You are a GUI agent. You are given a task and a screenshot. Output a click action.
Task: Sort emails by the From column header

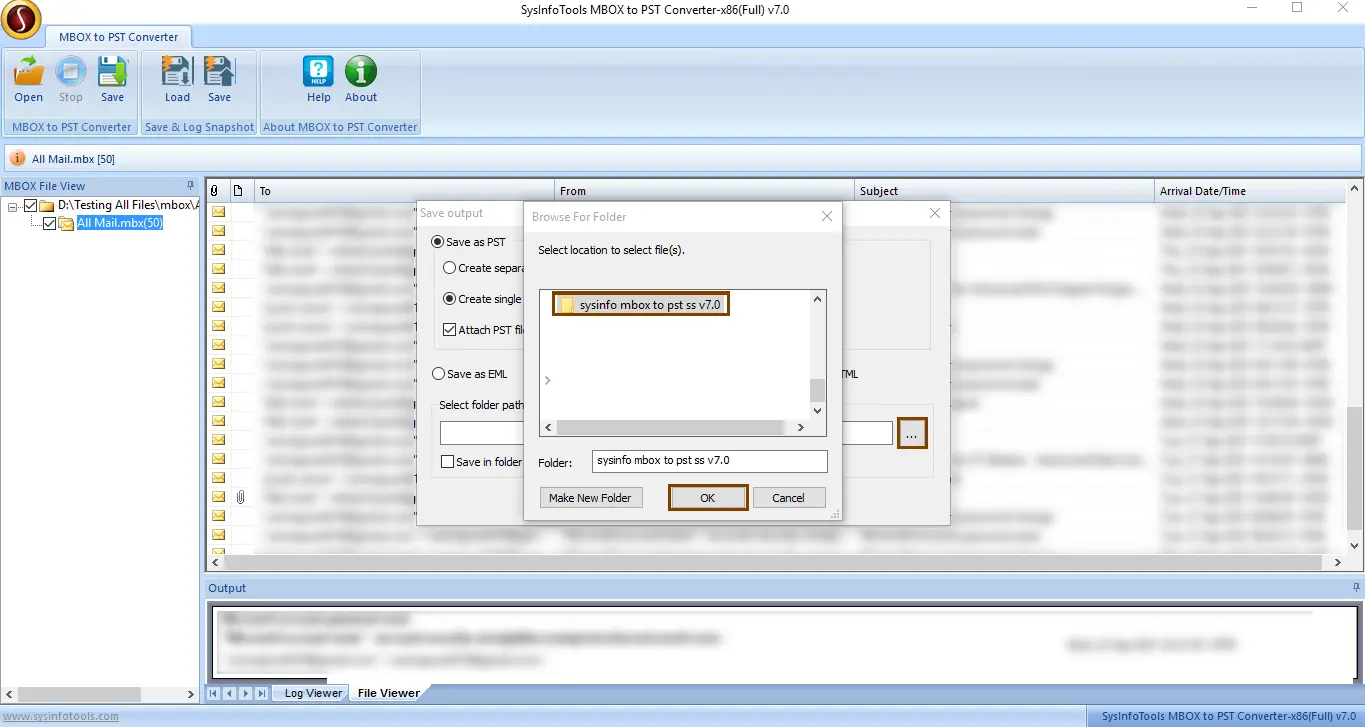click(705, 191)
